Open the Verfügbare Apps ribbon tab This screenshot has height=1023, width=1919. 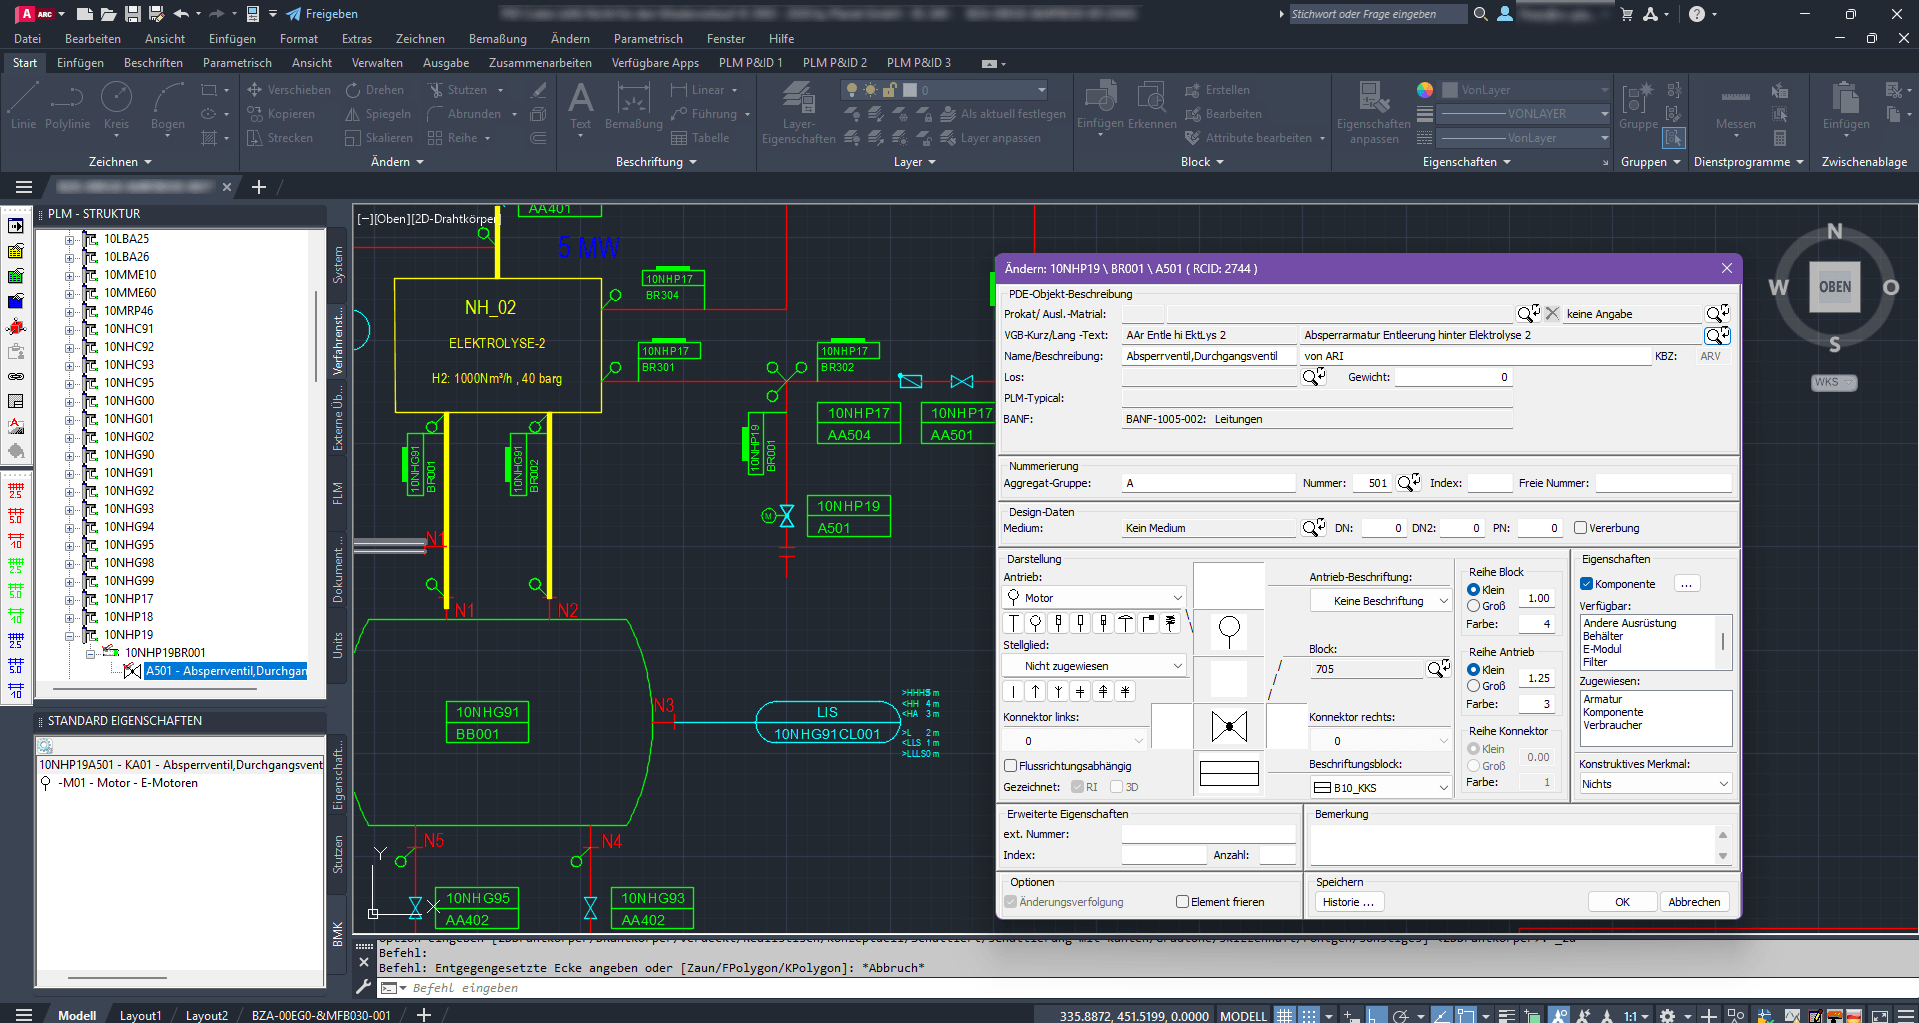(655, 63)
